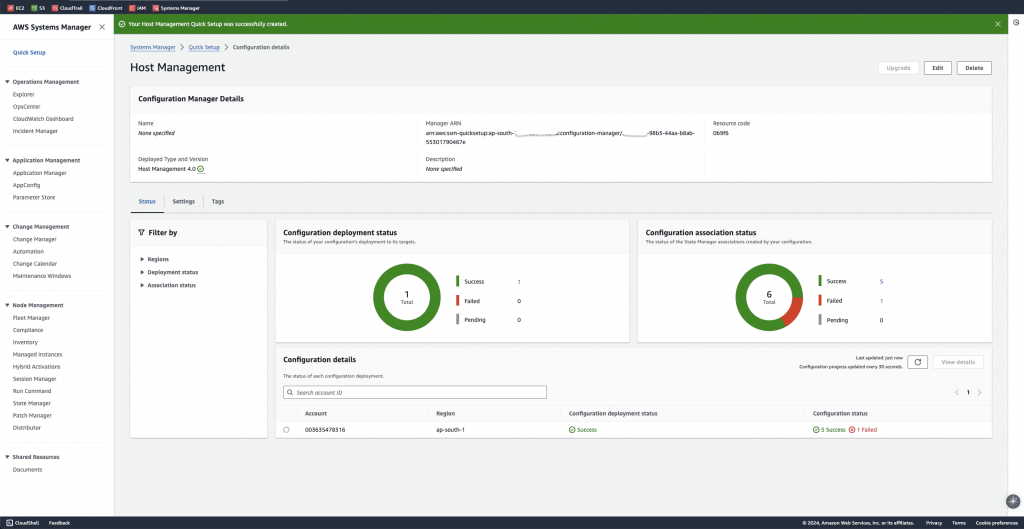1024x529 pixels.
Task: Dismiss the green success banner
Action: click(997, 24)
